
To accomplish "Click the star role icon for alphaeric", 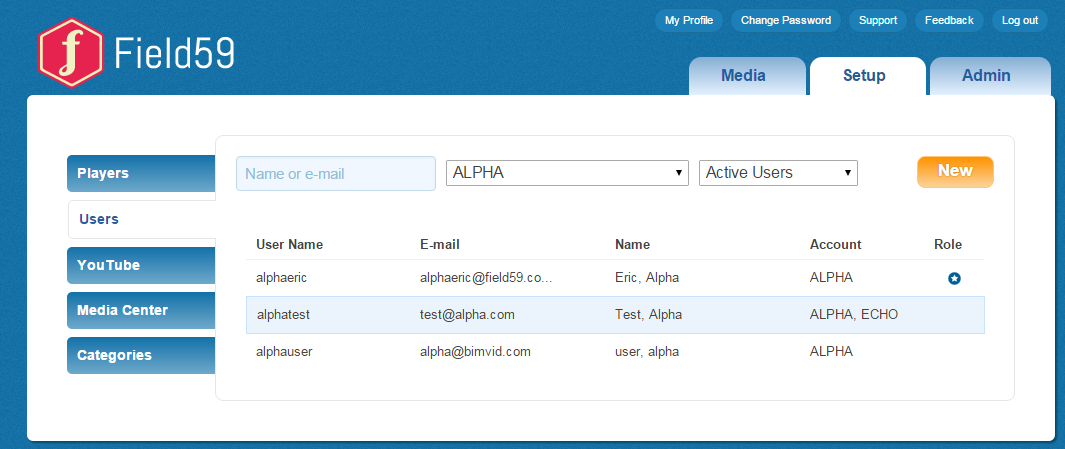I will [954, 278].
